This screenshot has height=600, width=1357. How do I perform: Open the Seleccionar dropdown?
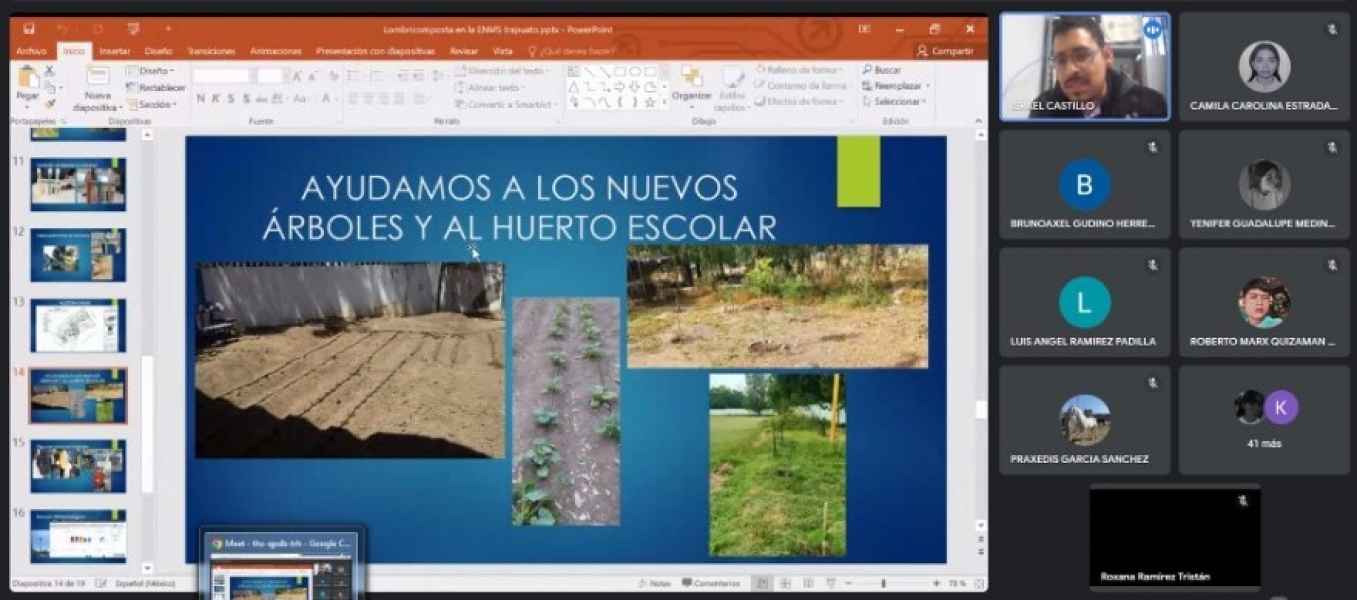[x=896, y=102]
